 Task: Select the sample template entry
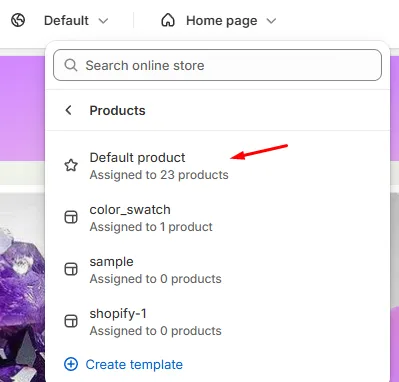pyautogui.click(x=217, y=270)
